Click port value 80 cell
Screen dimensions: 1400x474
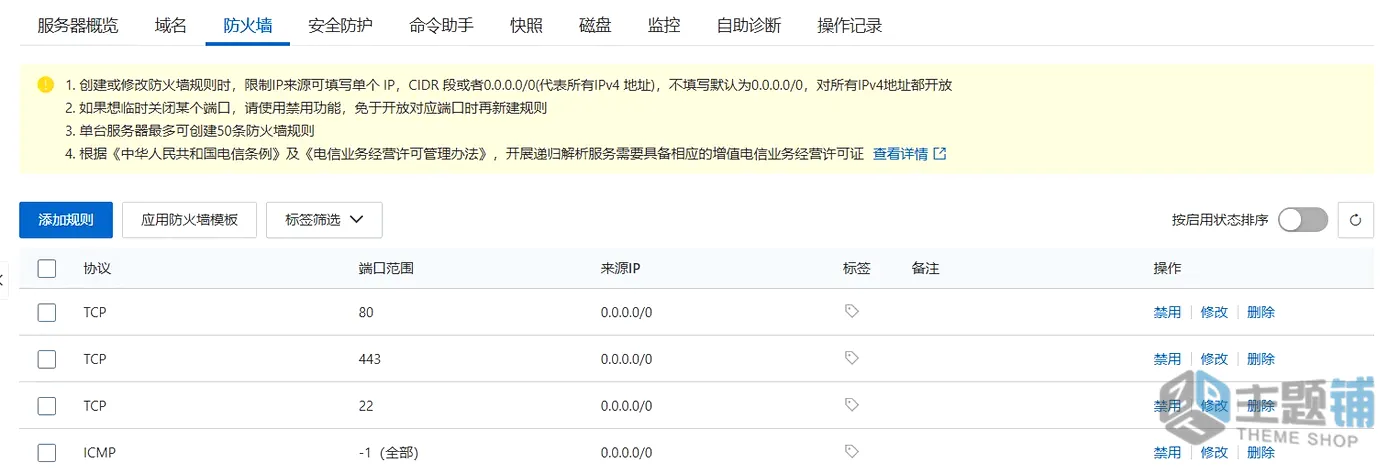click(x=366, y=312)
